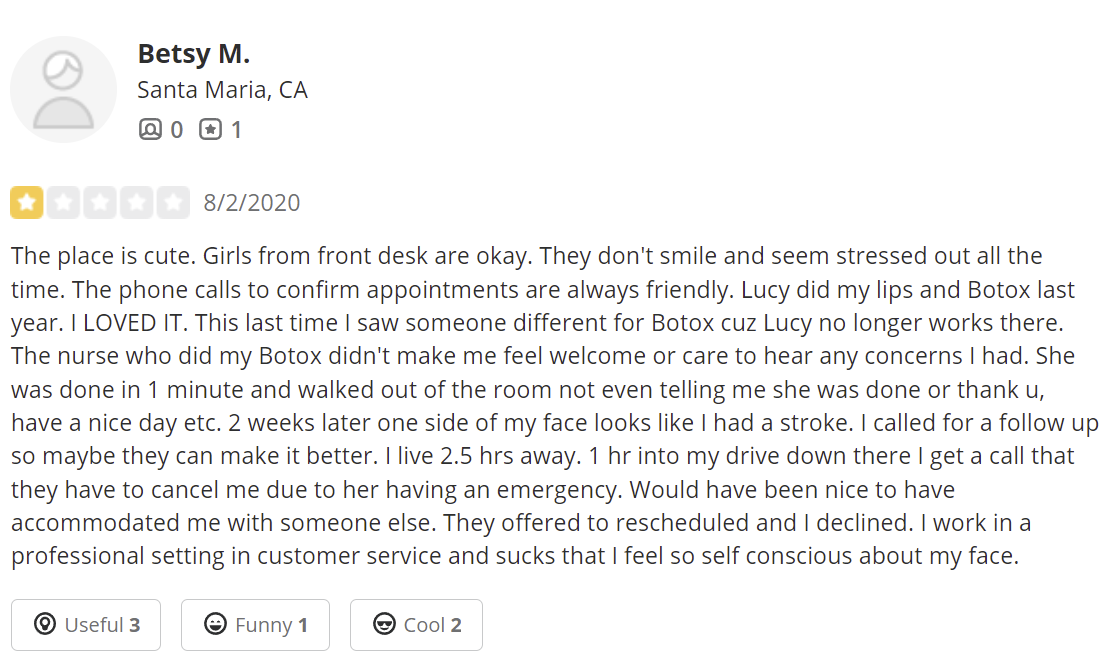Image resolution: width=1104 pixels, height=660 pixels.
Task: Click the sunglasses face icon in Cool button
Action: tap(384, 624)
